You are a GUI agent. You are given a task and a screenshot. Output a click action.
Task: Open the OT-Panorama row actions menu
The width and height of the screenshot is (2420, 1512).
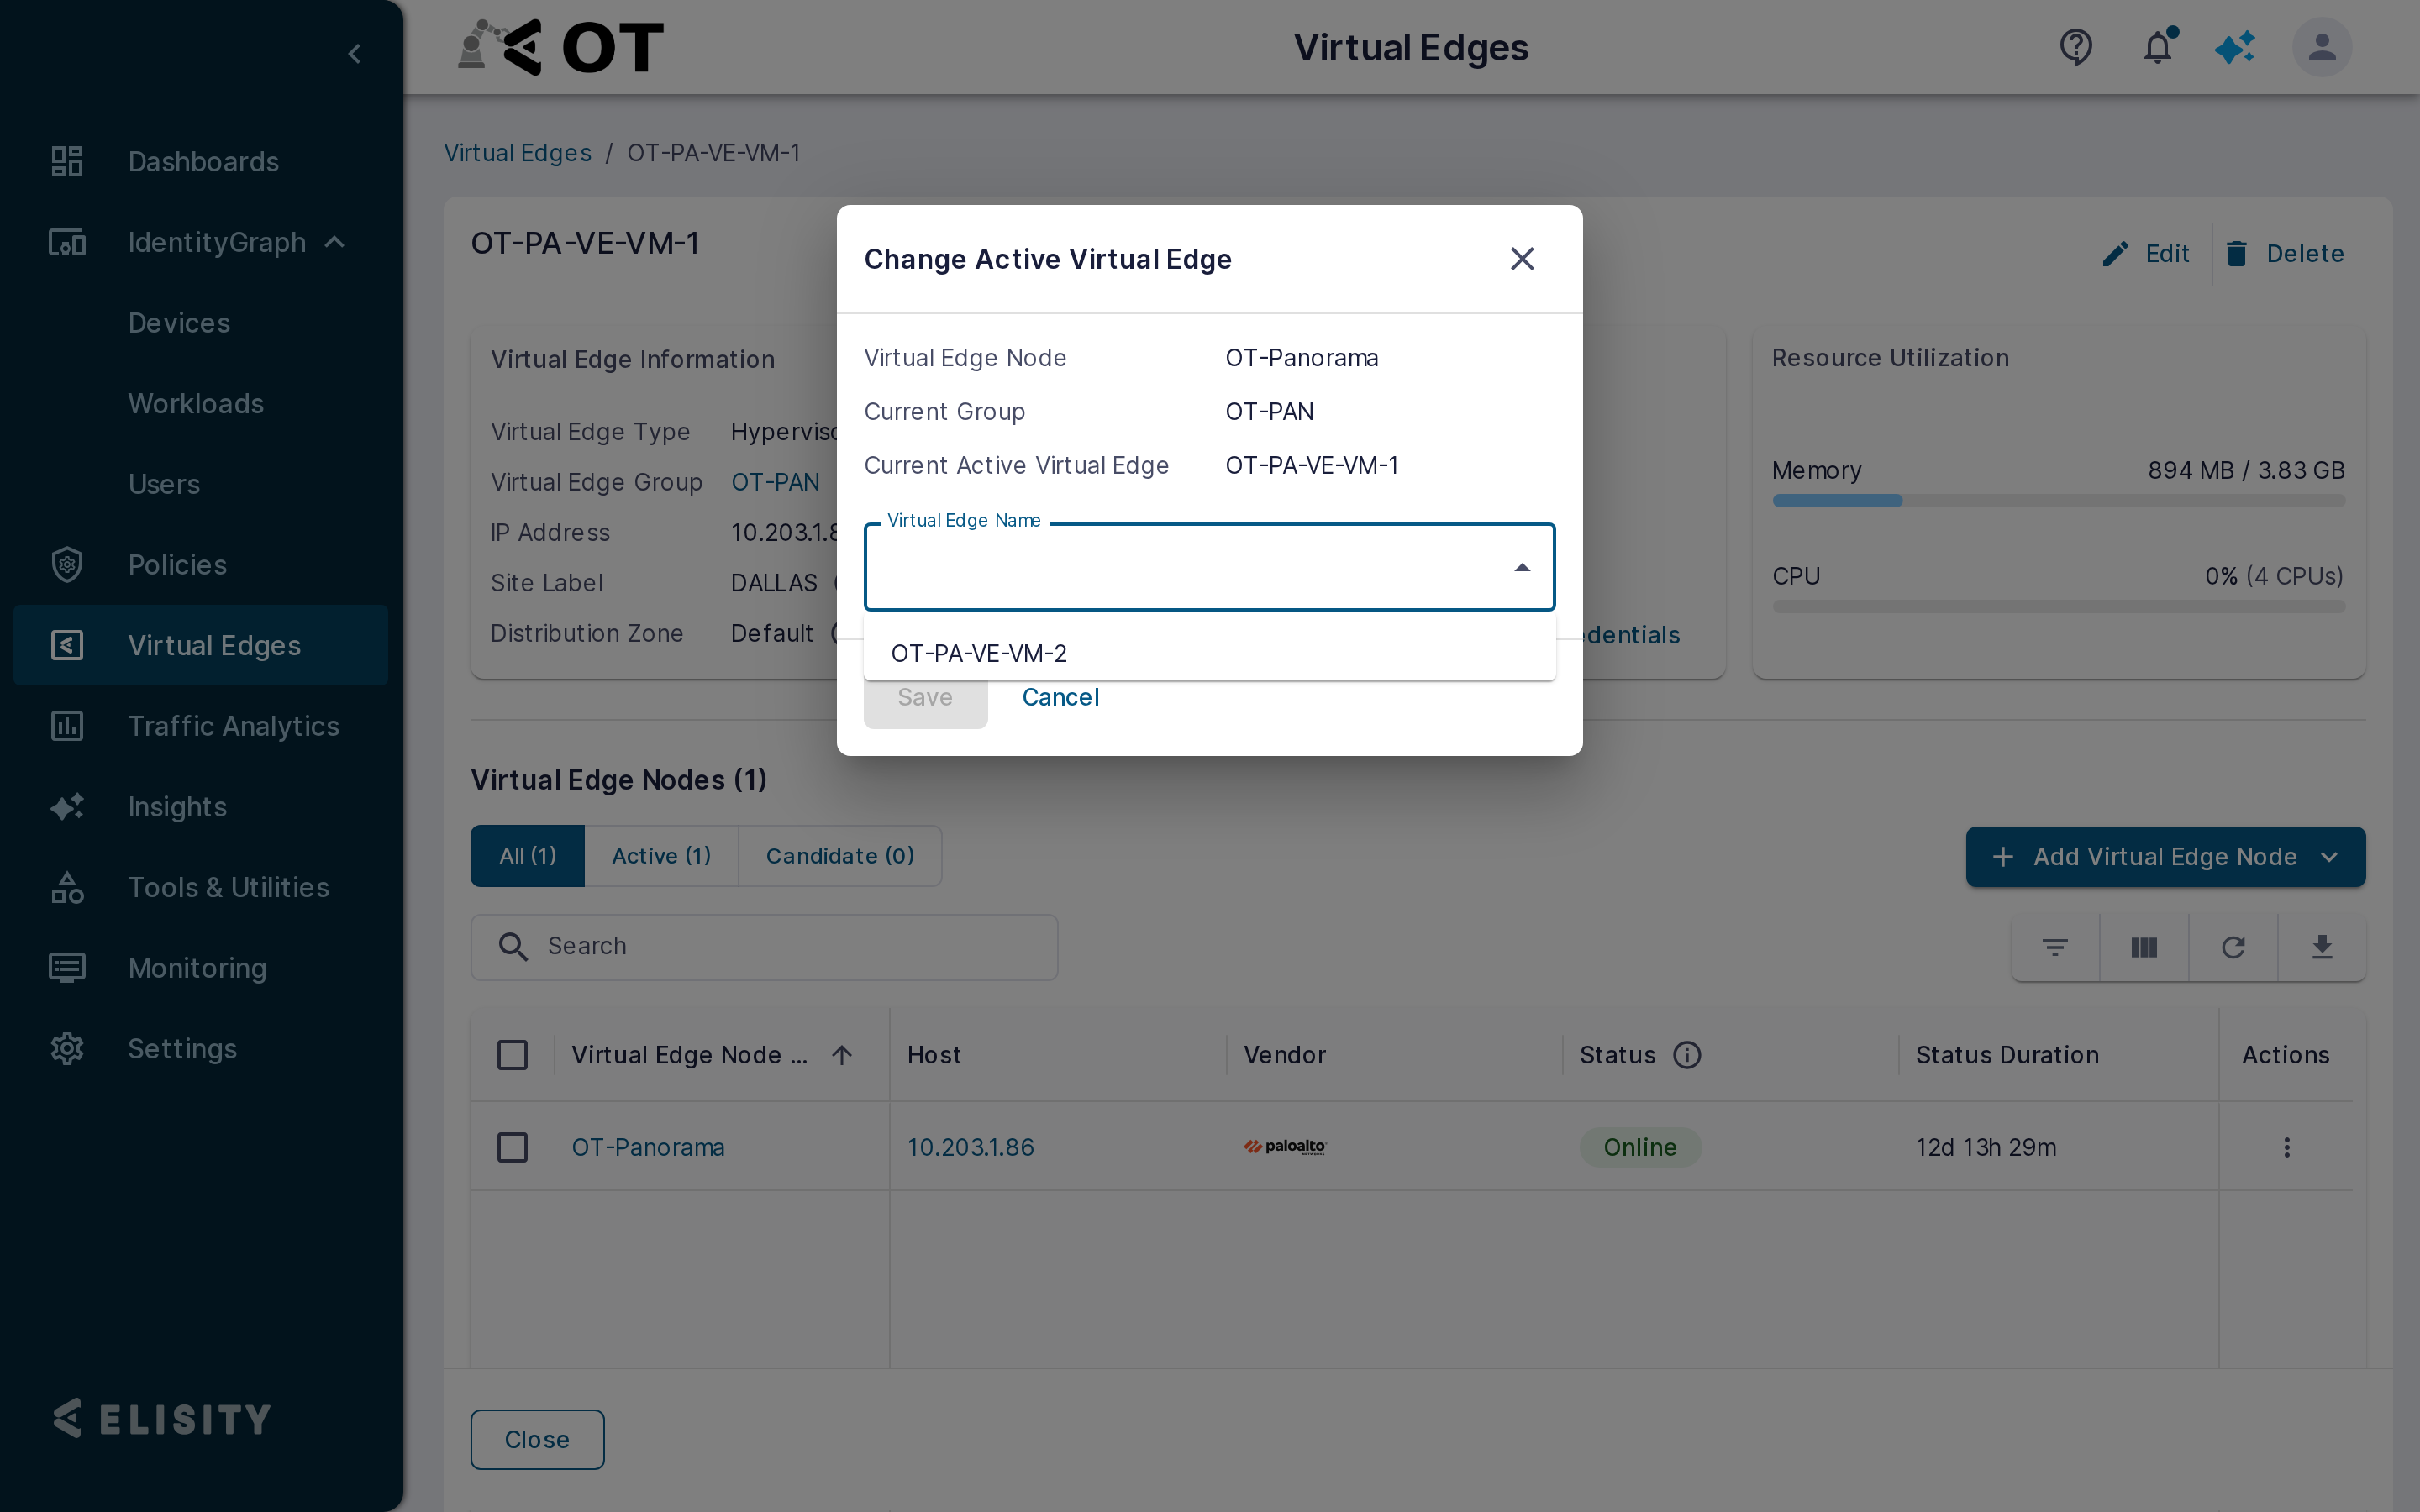pyautogui.click(x=2286, y=1147)
